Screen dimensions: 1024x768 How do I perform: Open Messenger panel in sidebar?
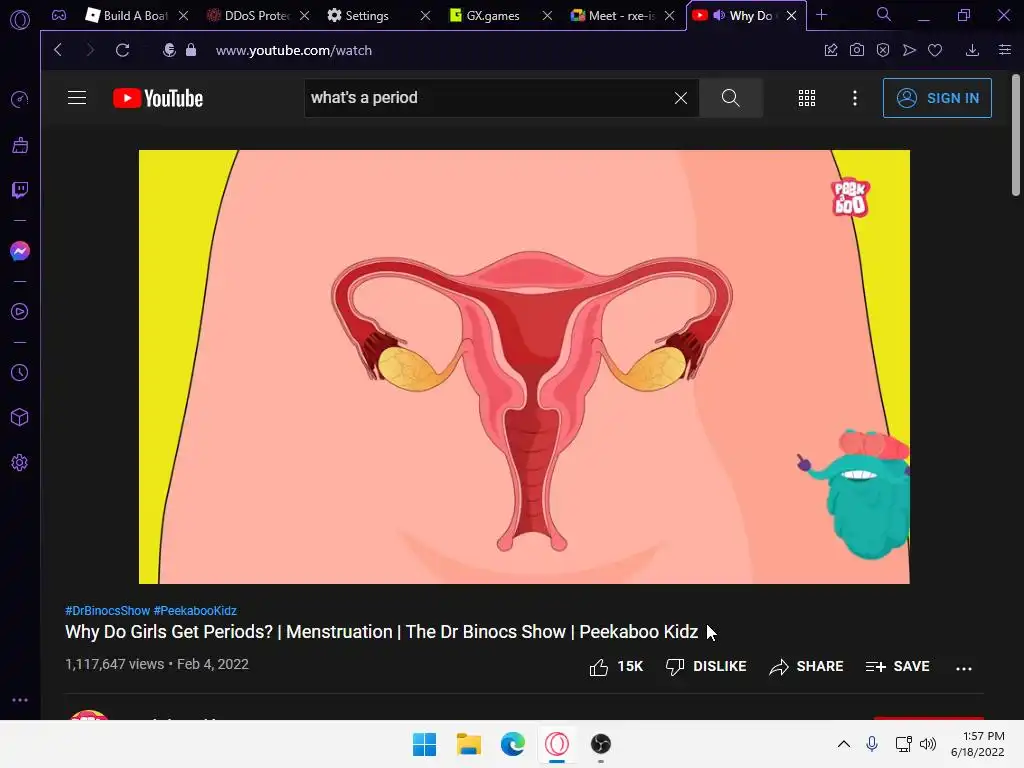point(20,251)
